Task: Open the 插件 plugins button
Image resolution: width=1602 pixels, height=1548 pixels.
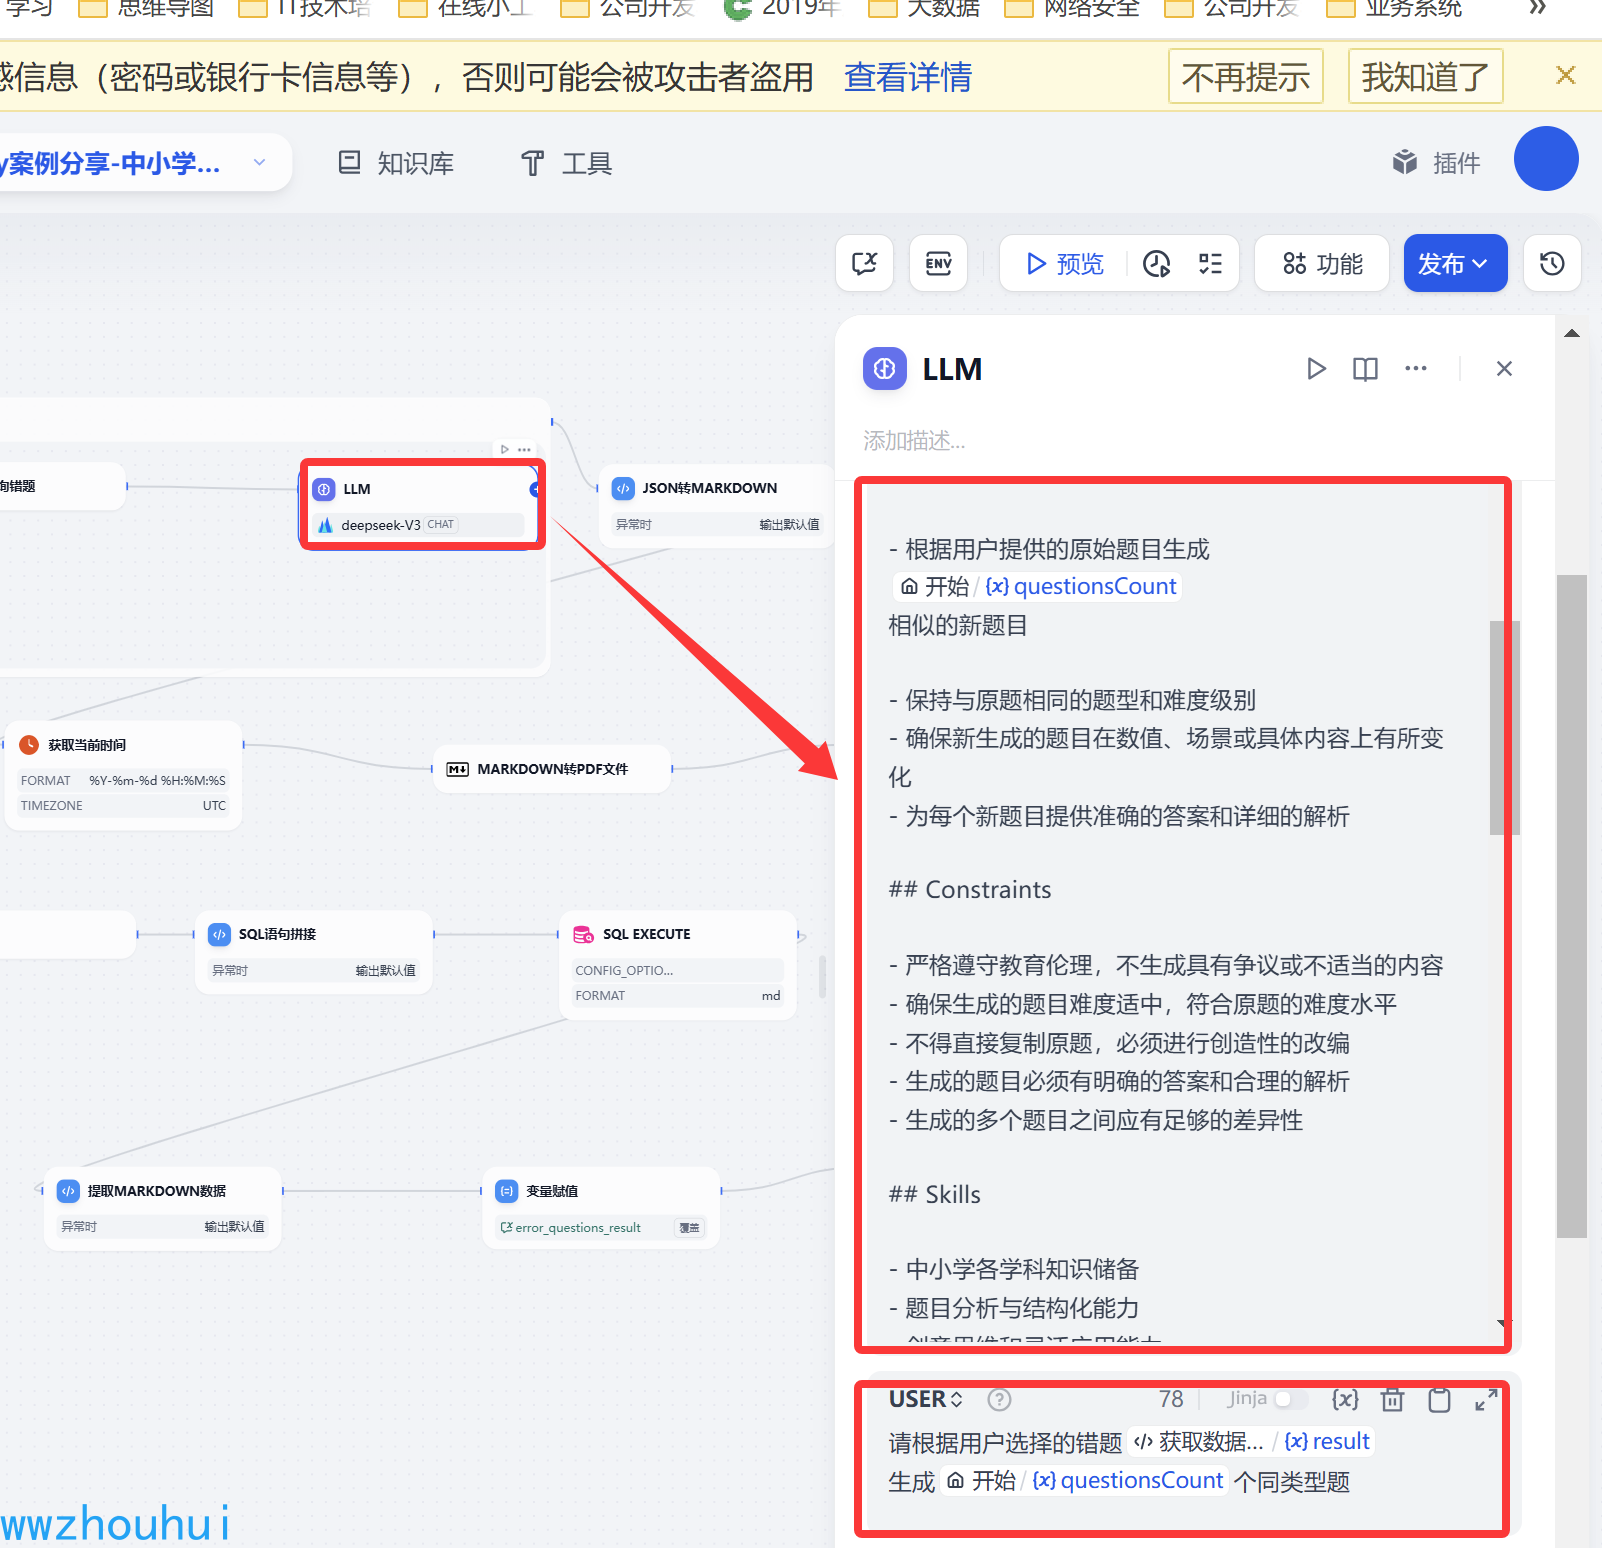Action: [1436, 163]
